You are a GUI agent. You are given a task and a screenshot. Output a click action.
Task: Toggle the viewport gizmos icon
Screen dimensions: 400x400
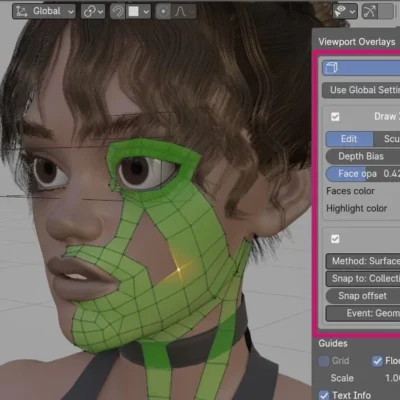369,11
